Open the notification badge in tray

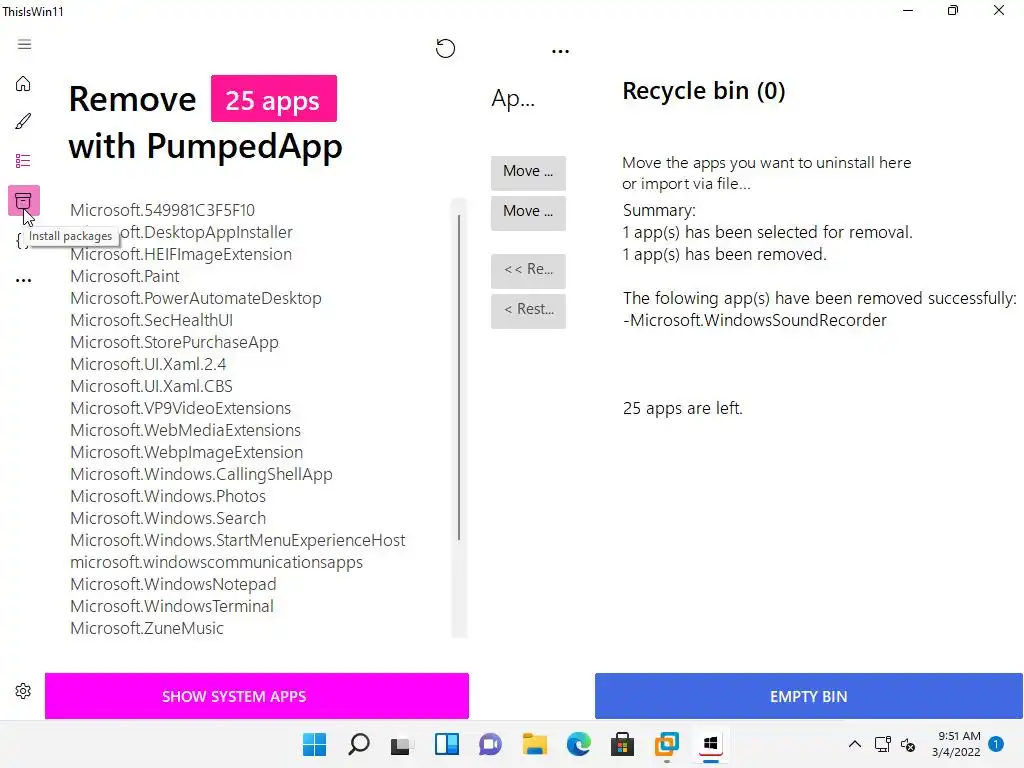point(996,744)
